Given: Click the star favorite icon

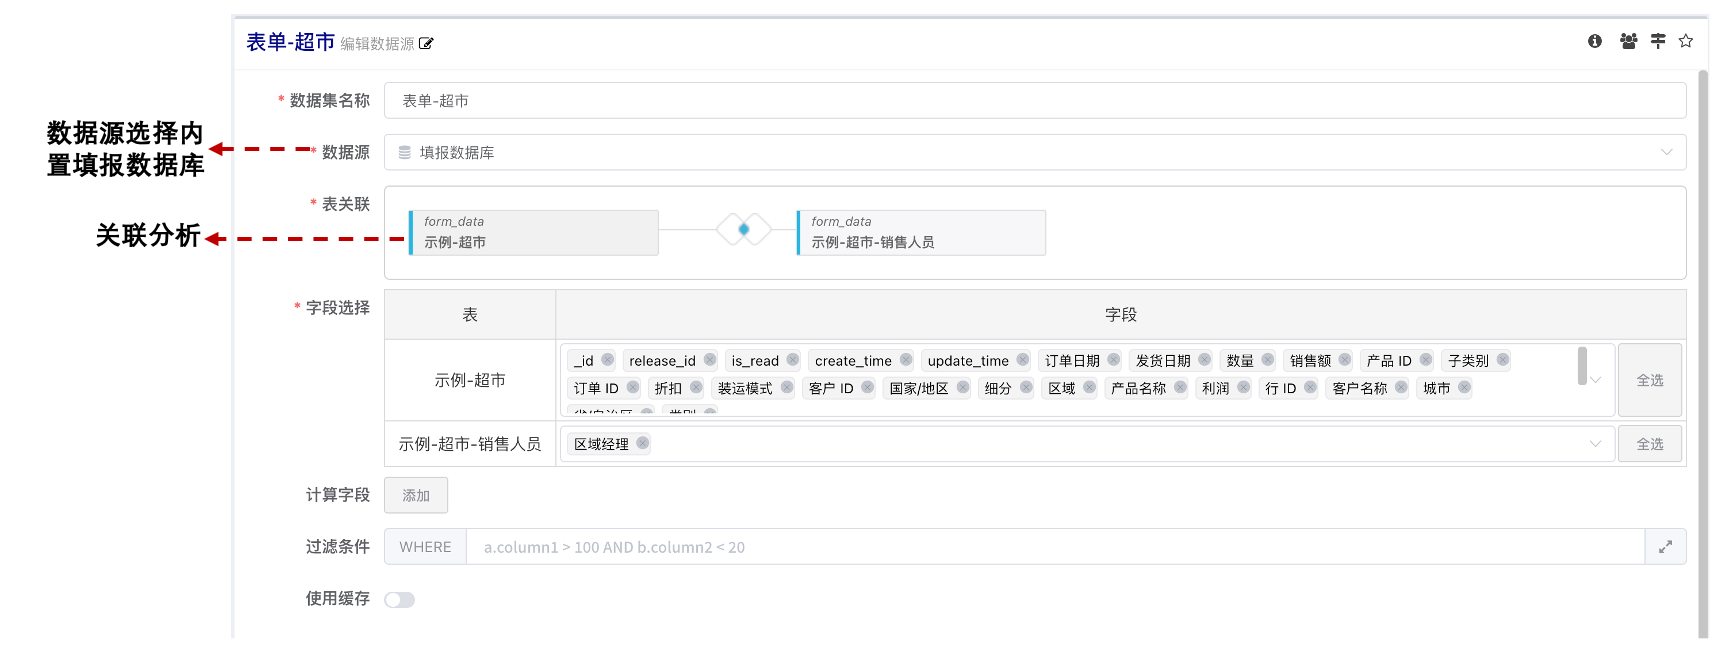Looking at the screenshot, I should coord(1686,41).
